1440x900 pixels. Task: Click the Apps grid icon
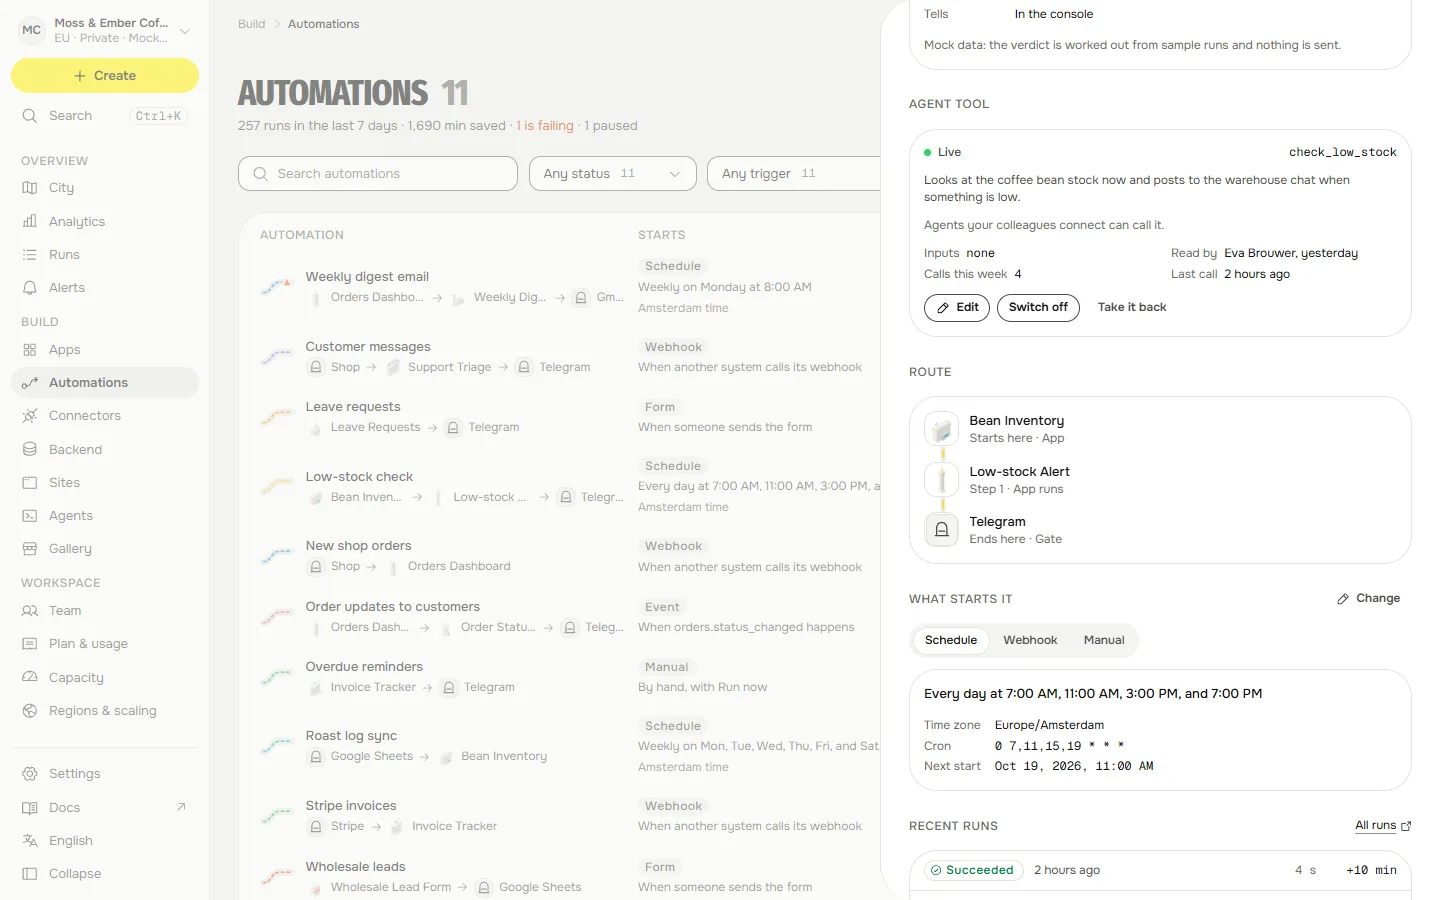pos(30,350)
